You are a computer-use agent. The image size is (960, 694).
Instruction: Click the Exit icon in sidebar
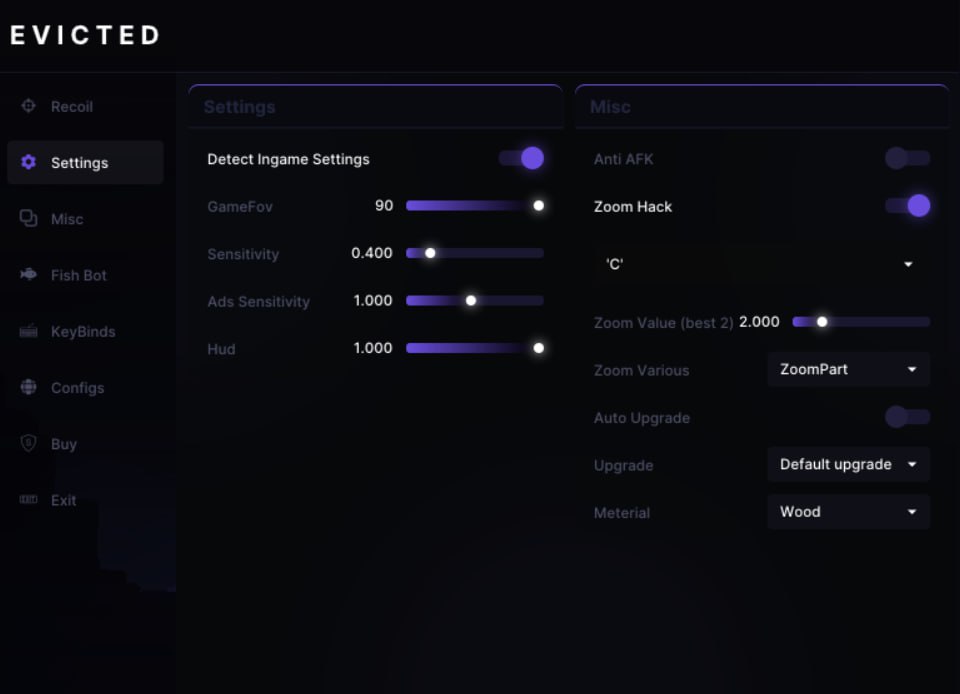[x=28, y=499]
